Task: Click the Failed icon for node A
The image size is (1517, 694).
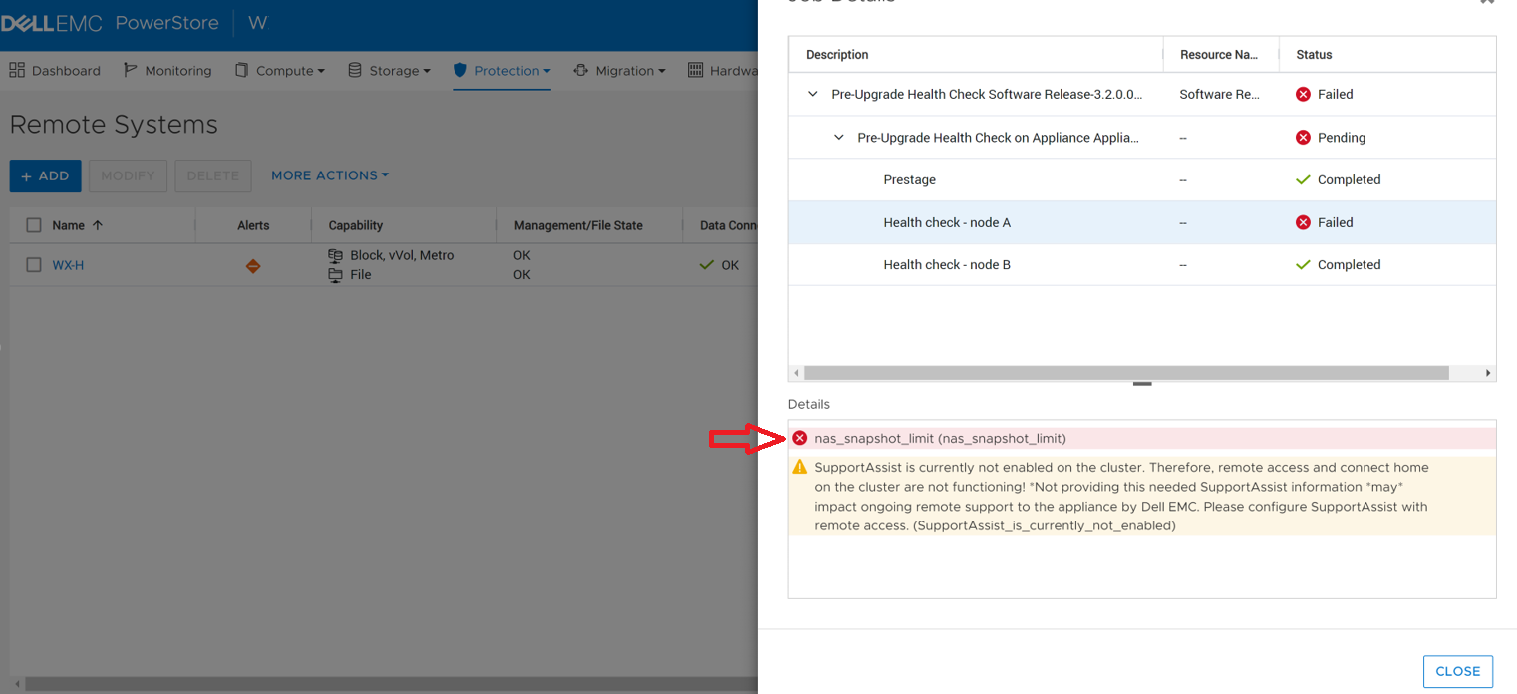Action: coord(1303,222)
